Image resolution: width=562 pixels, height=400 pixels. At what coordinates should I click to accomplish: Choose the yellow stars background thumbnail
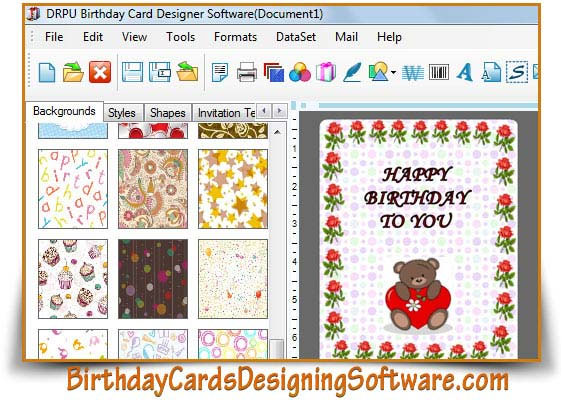(x=233, y=189)
